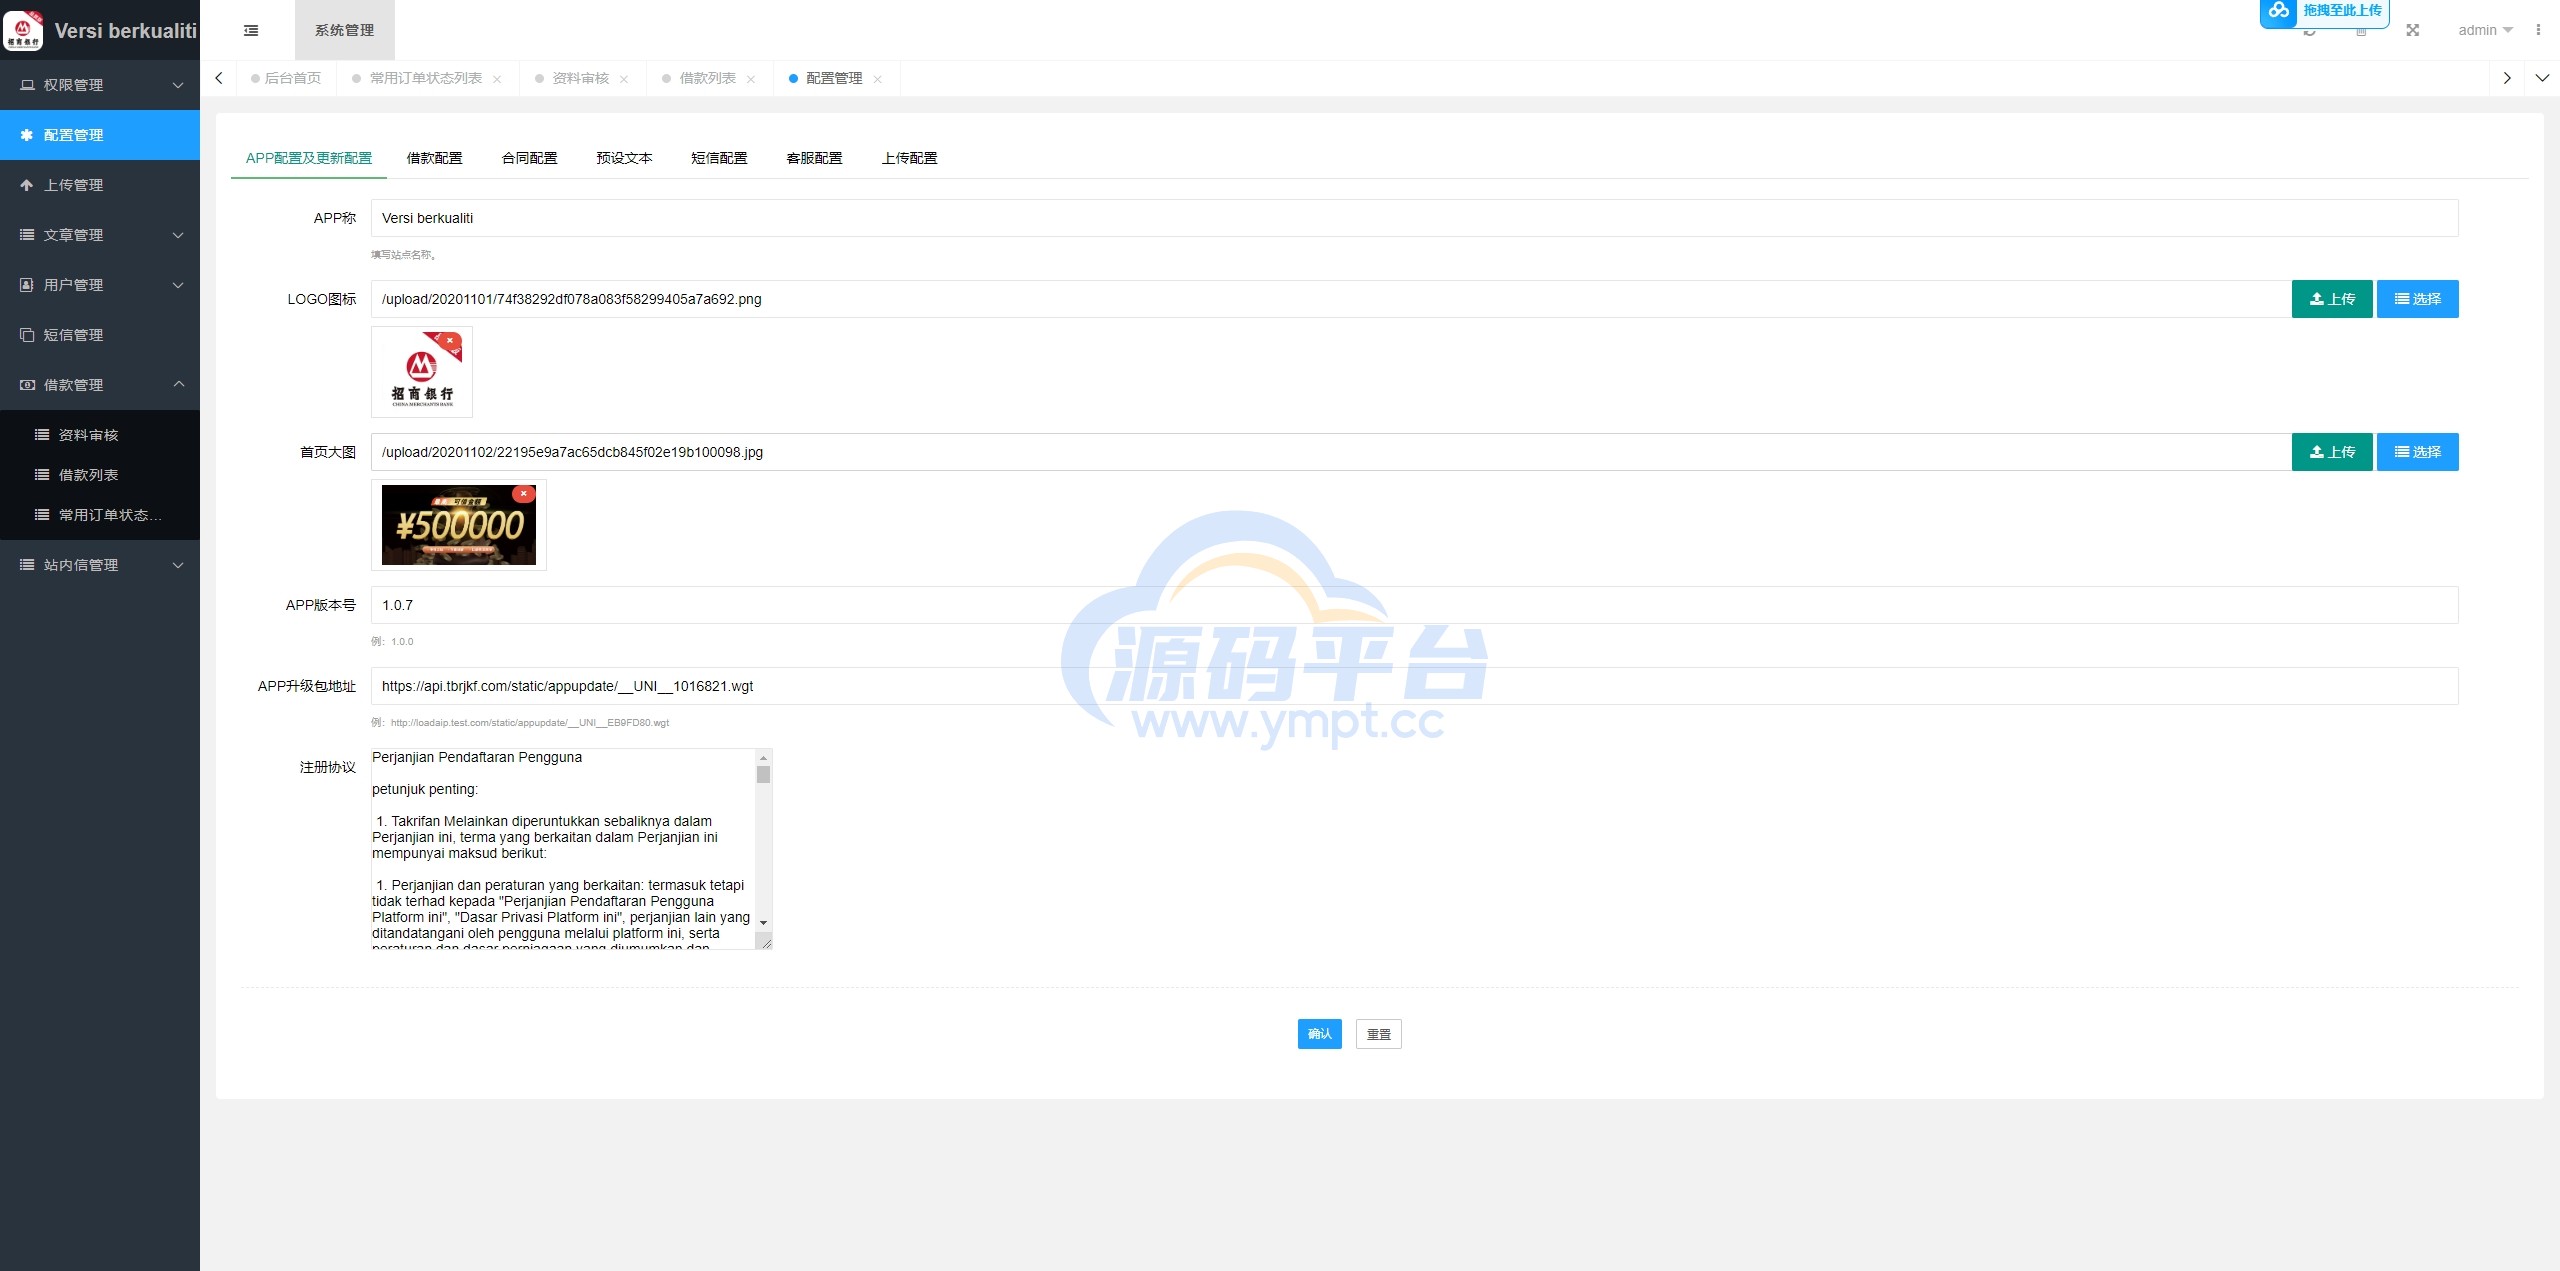The width and height of the screenshot is (2560, 1271).
Task: Select the 借款配置 tab
Action: [x=434, y=158]
